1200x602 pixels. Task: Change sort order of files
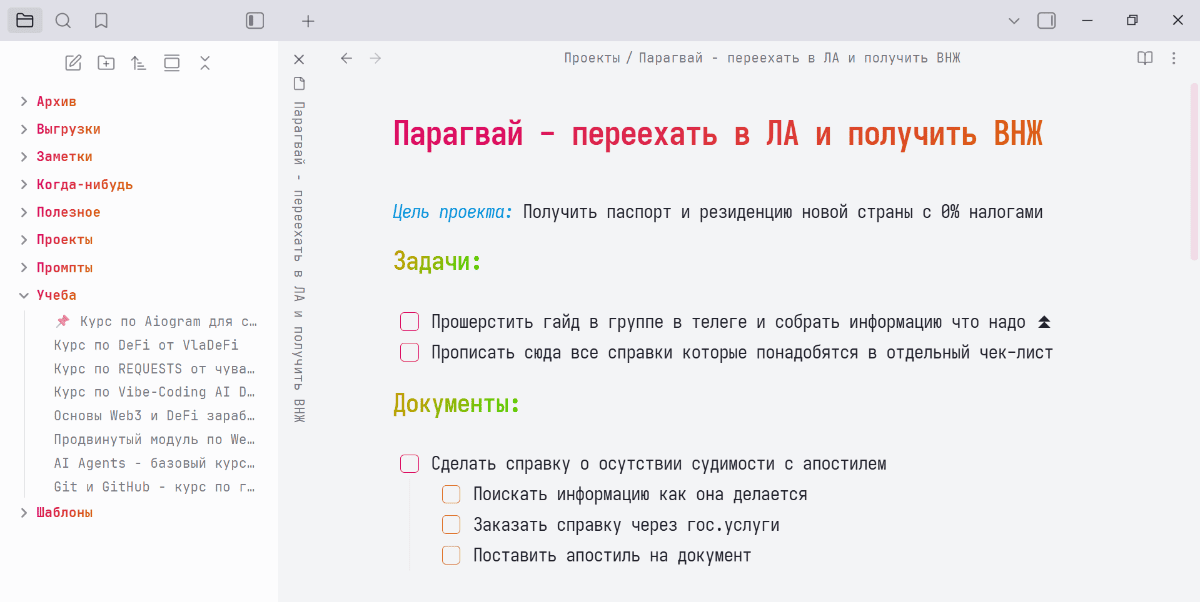(139, 63)
